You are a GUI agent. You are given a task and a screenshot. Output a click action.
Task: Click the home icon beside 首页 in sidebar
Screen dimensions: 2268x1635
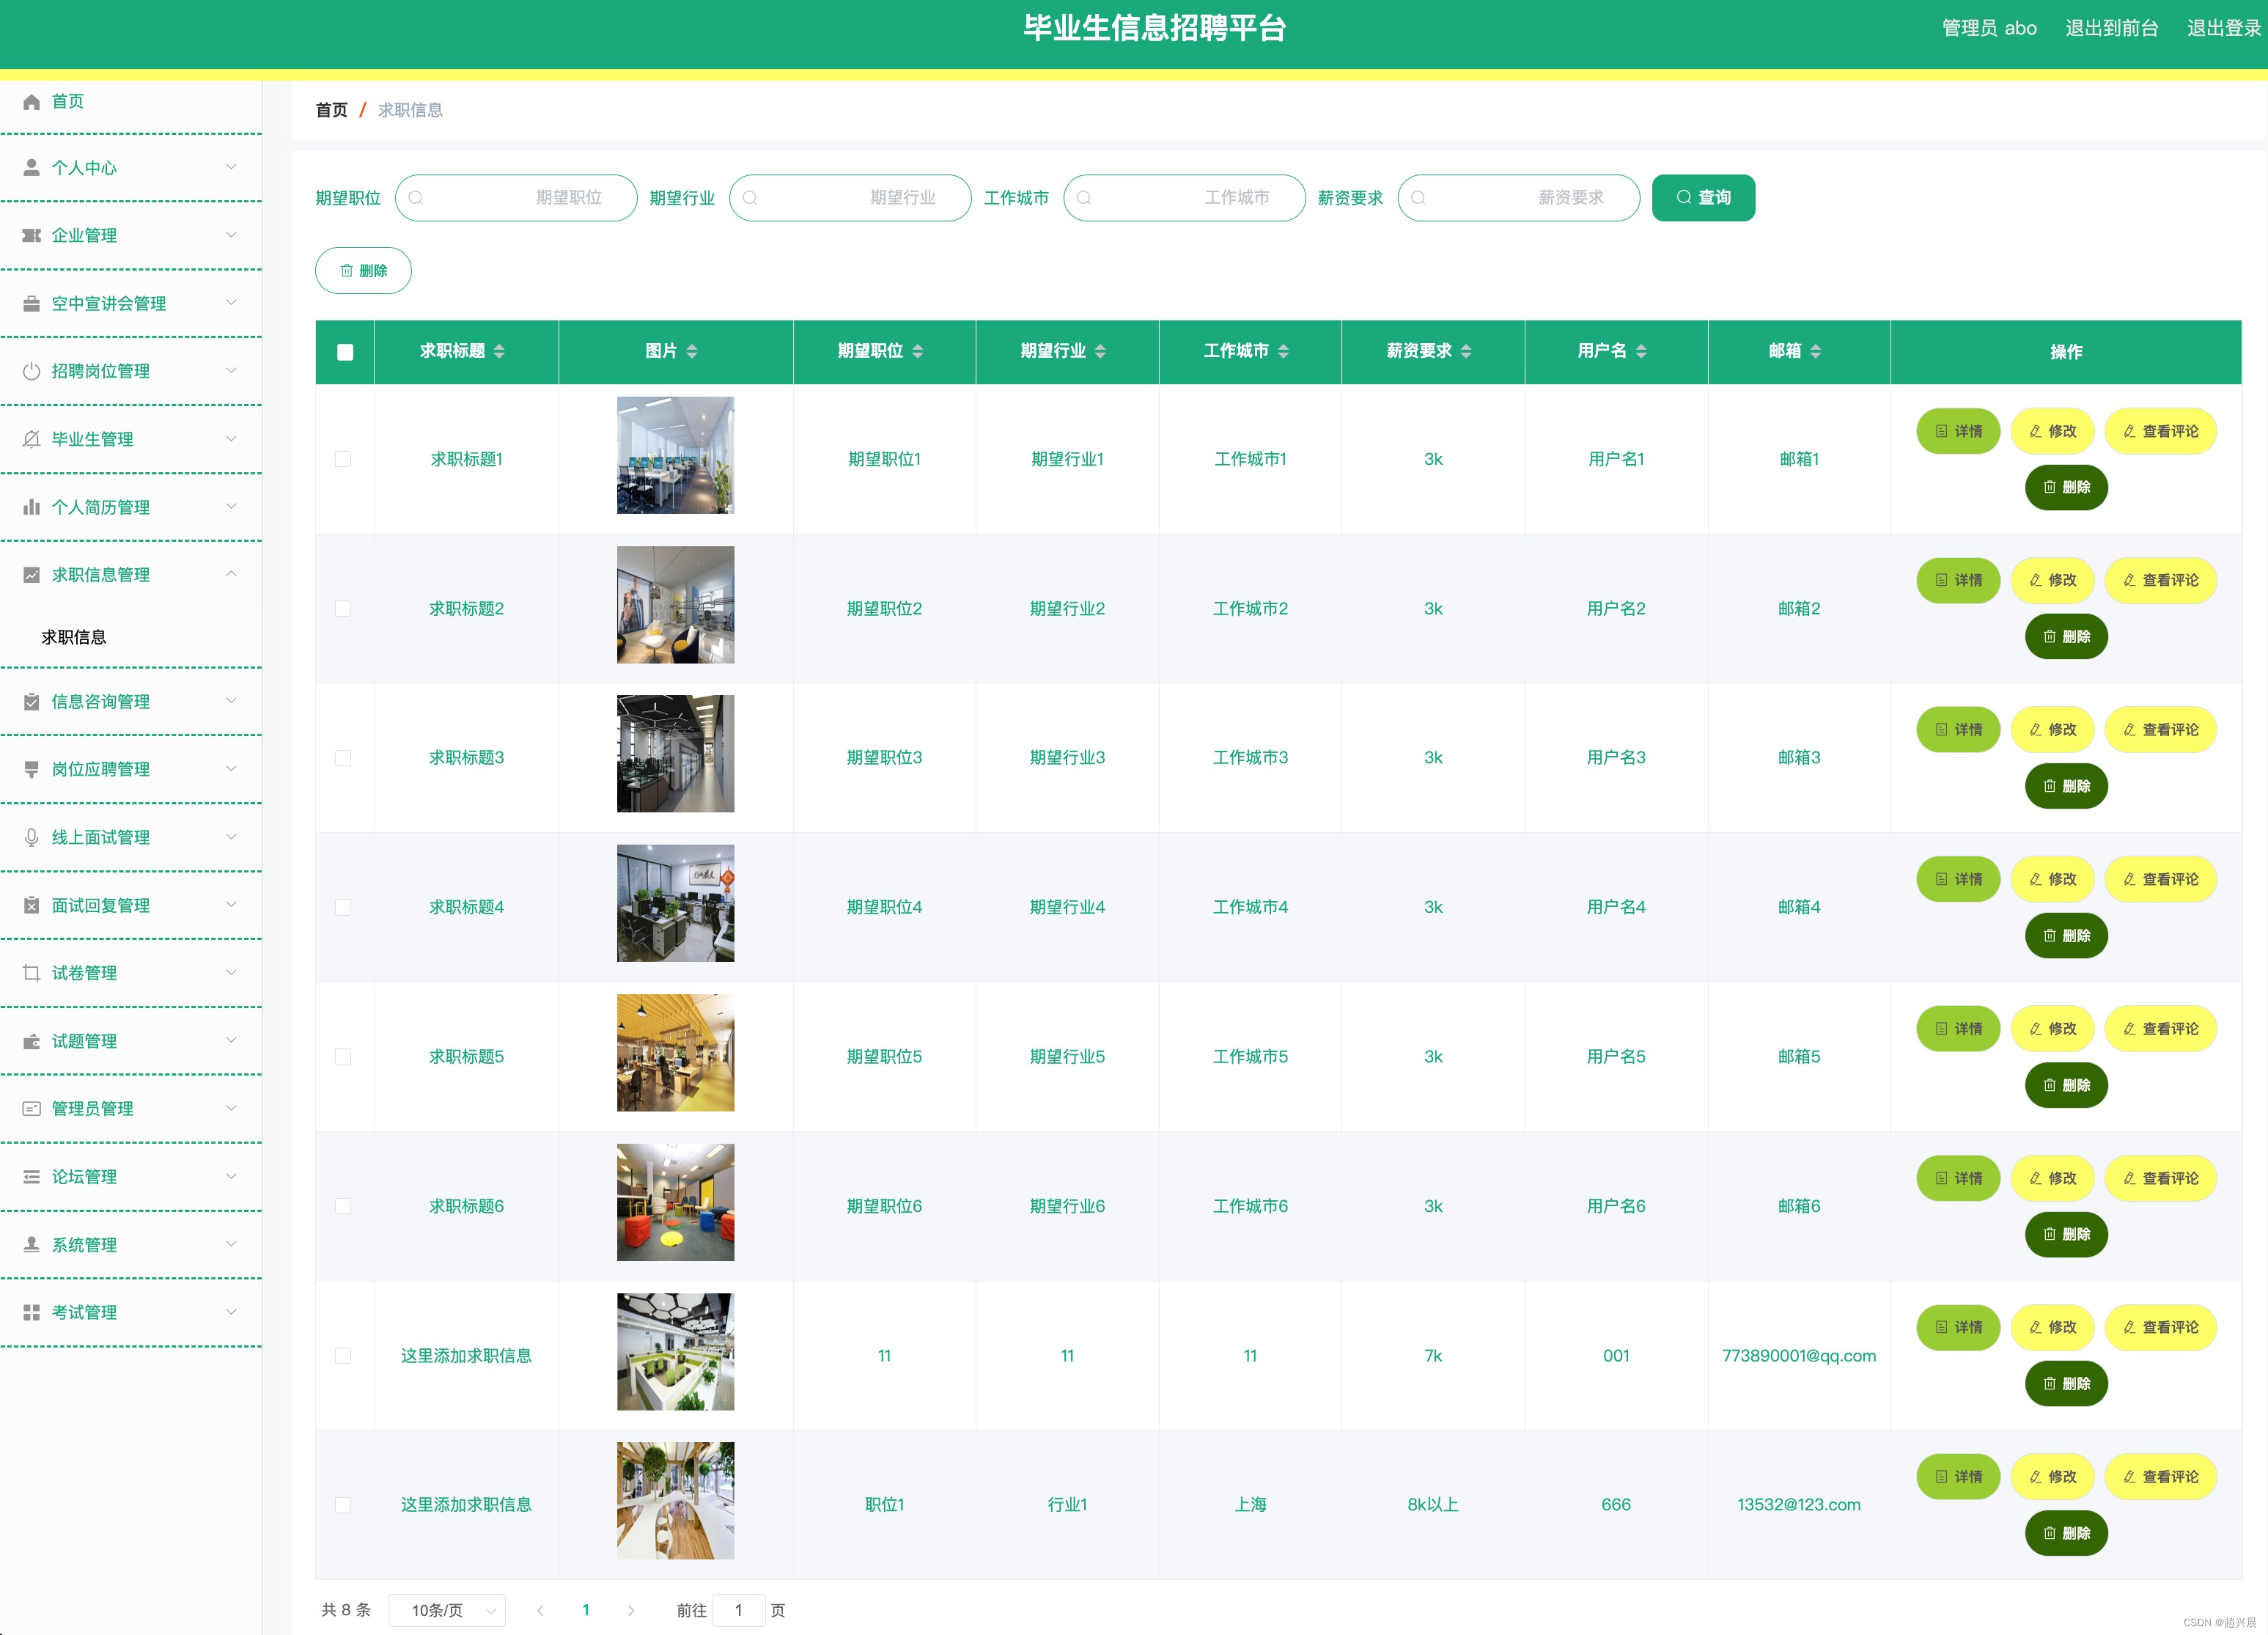31,101
